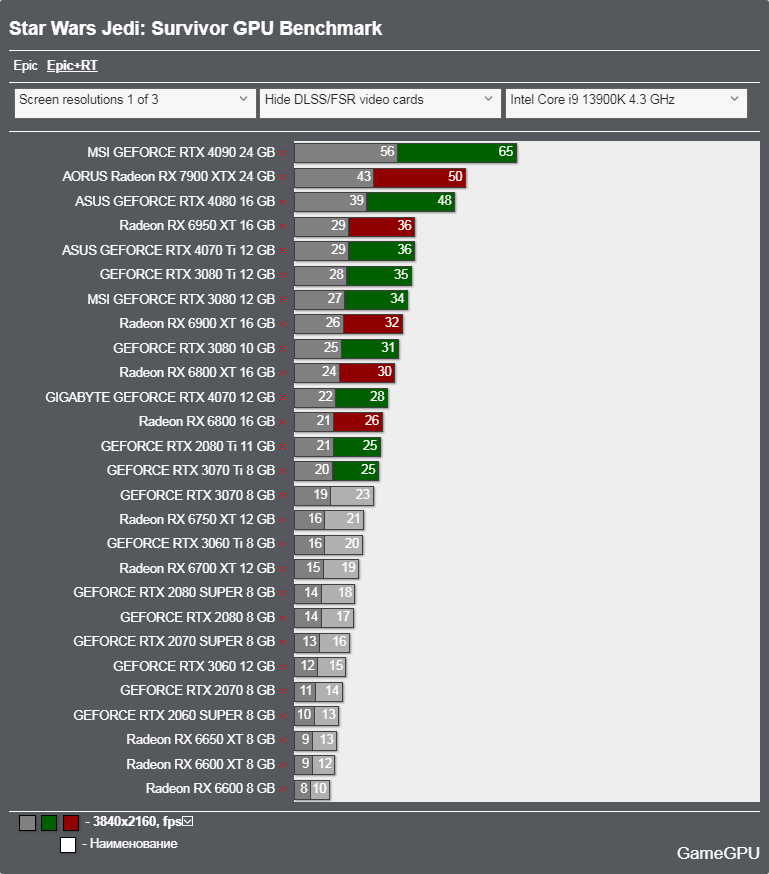Remove GEFORCE RTX 2060 SUPER 8 GB via red X
The width and height of the screenshot is (769, 874).
(x=283, y=716)
